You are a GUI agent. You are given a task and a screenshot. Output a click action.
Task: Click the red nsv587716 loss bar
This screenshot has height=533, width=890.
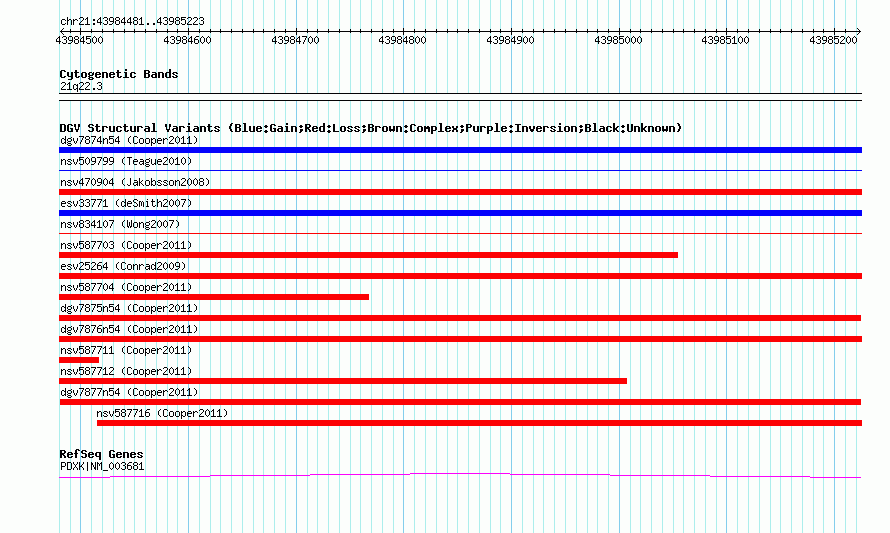(x=480, y=423)
